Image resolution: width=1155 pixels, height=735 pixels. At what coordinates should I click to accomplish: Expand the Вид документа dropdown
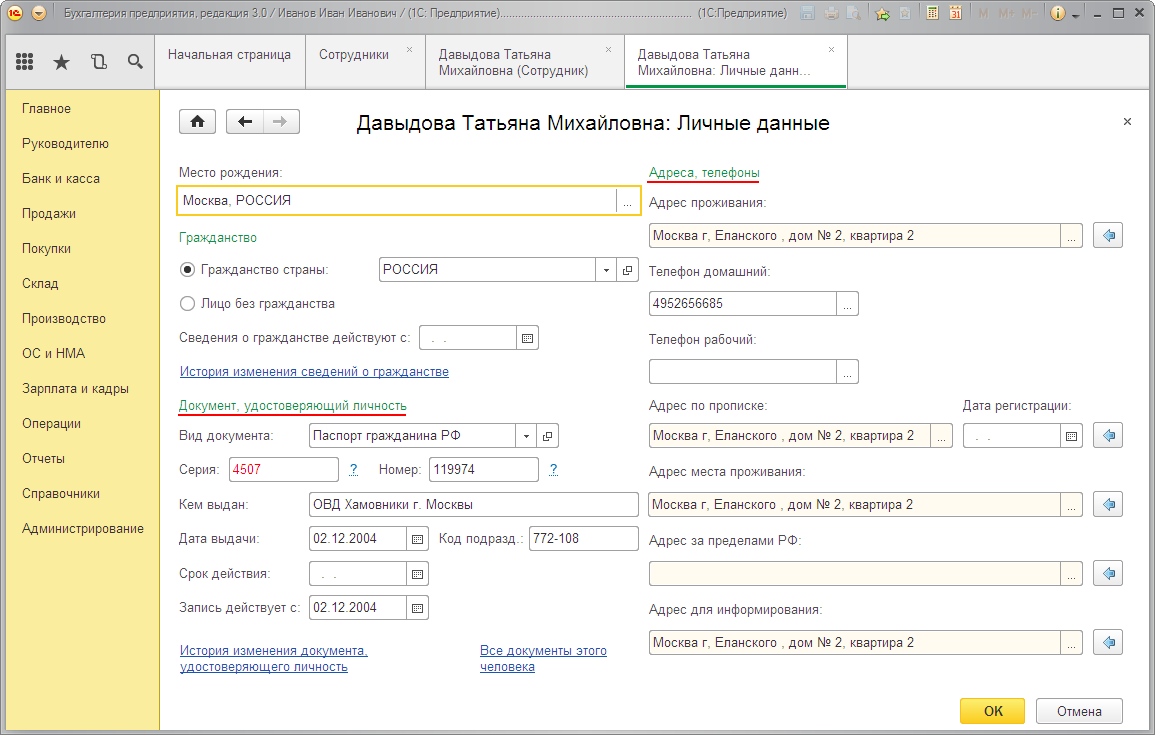coord(526,436)
